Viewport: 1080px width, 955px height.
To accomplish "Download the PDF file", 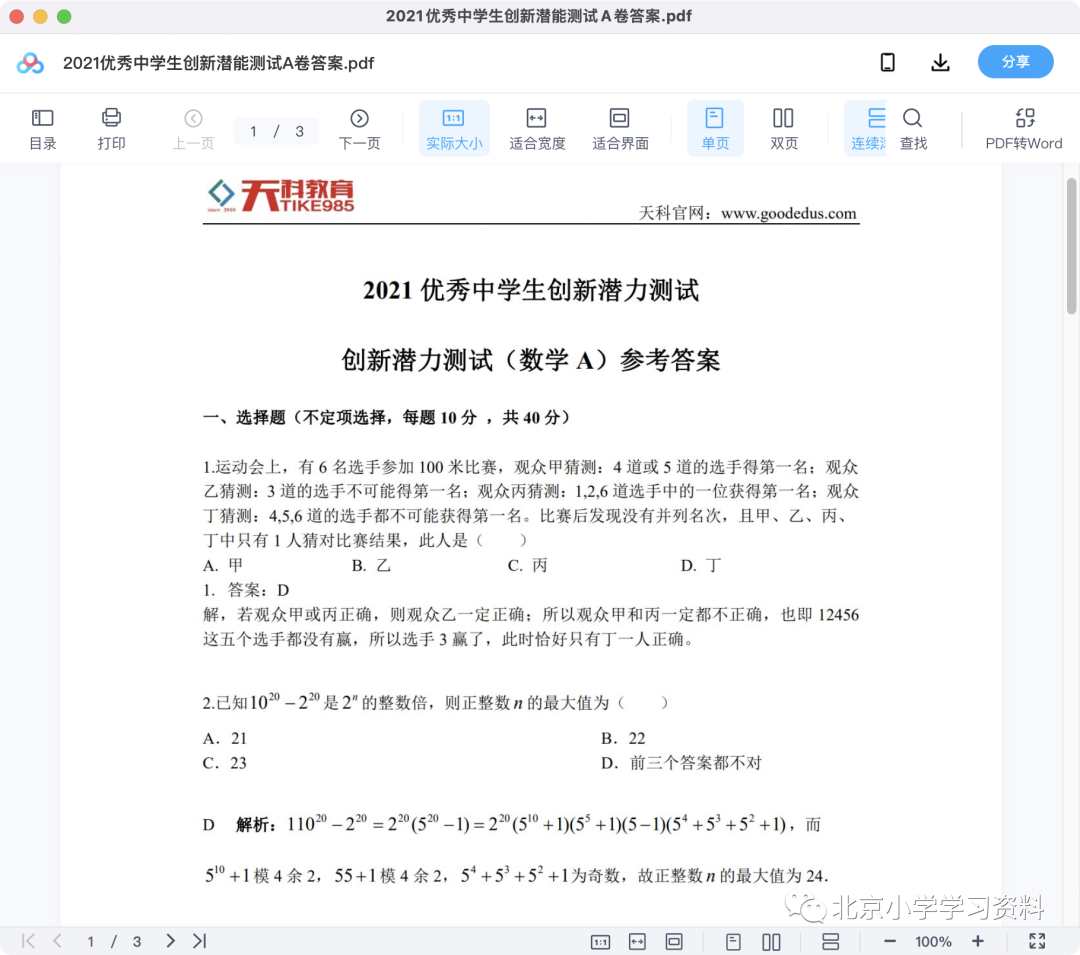I will (940, 63).
